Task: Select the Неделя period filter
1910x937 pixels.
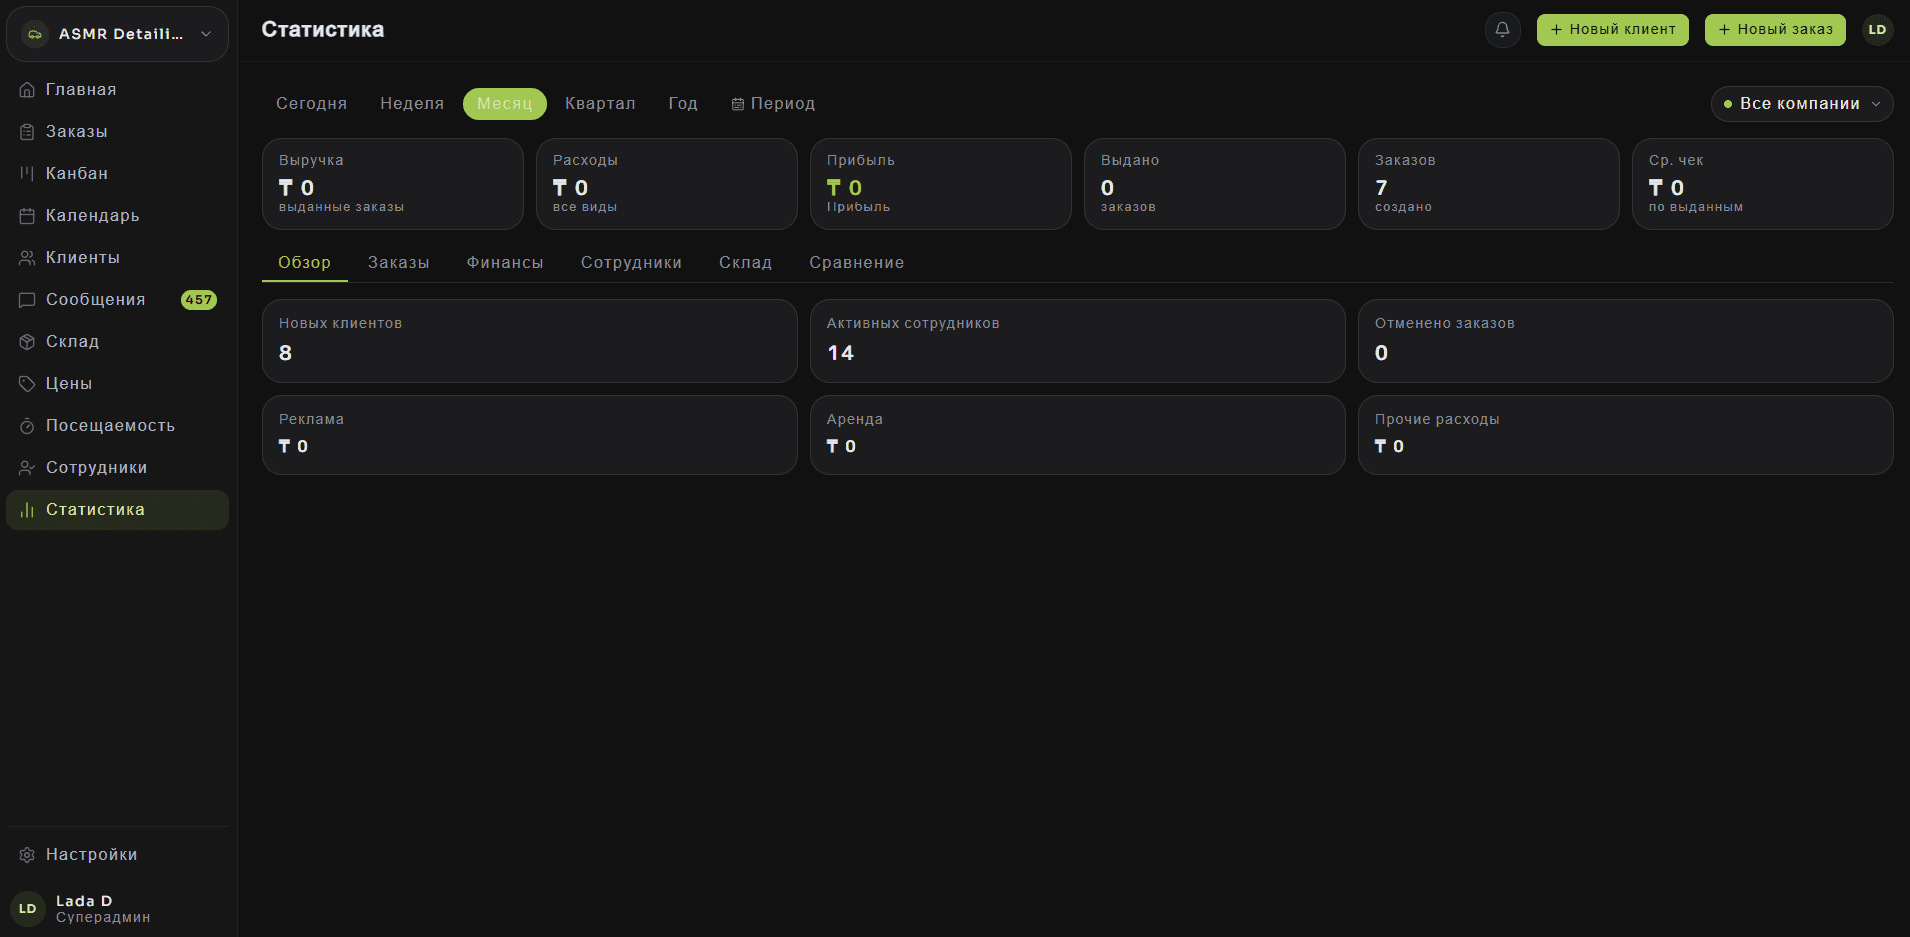Action: click(x=412, y=104)
